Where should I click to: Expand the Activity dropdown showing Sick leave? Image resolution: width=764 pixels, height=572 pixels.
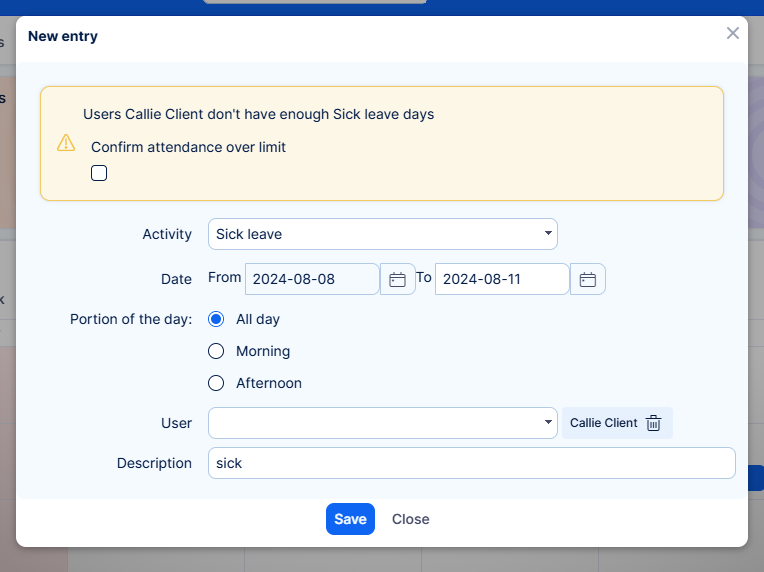[382, 234]
